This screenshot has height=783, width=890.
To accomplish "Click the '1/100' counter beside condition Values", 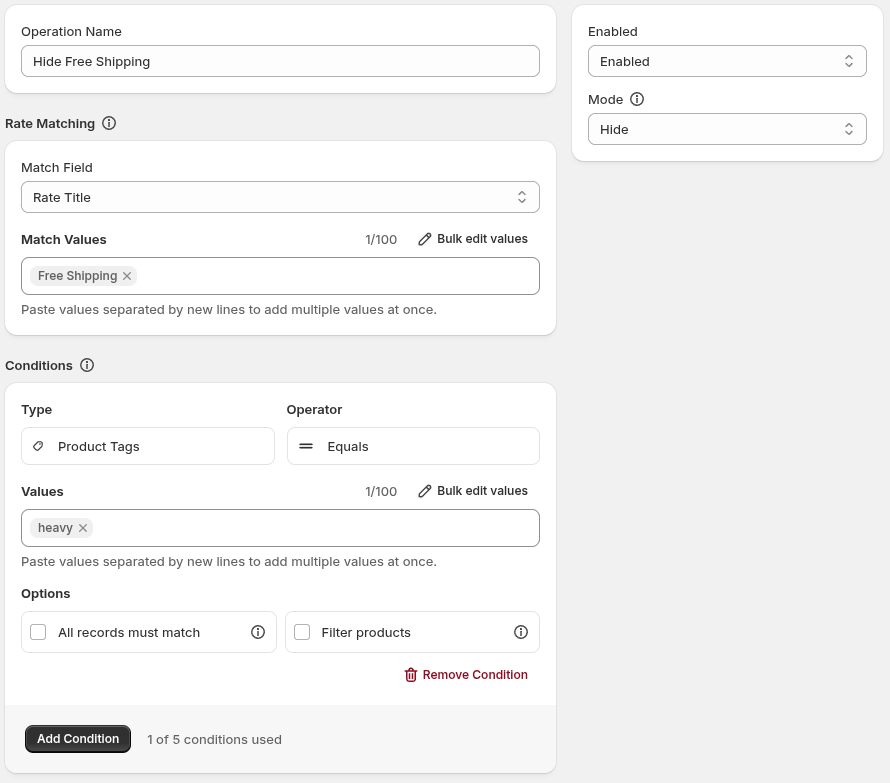I will (381, 492).
